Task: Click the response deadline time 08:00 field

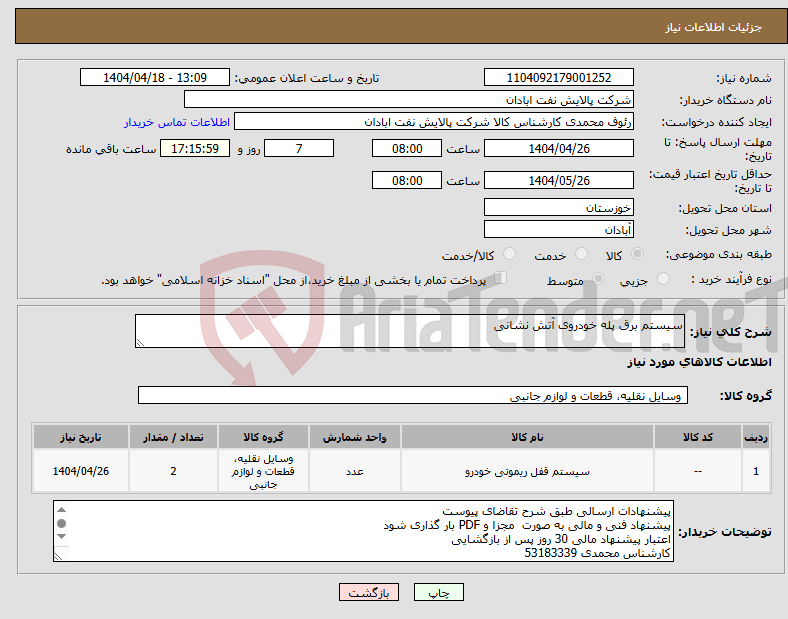Action: (407, 148)
